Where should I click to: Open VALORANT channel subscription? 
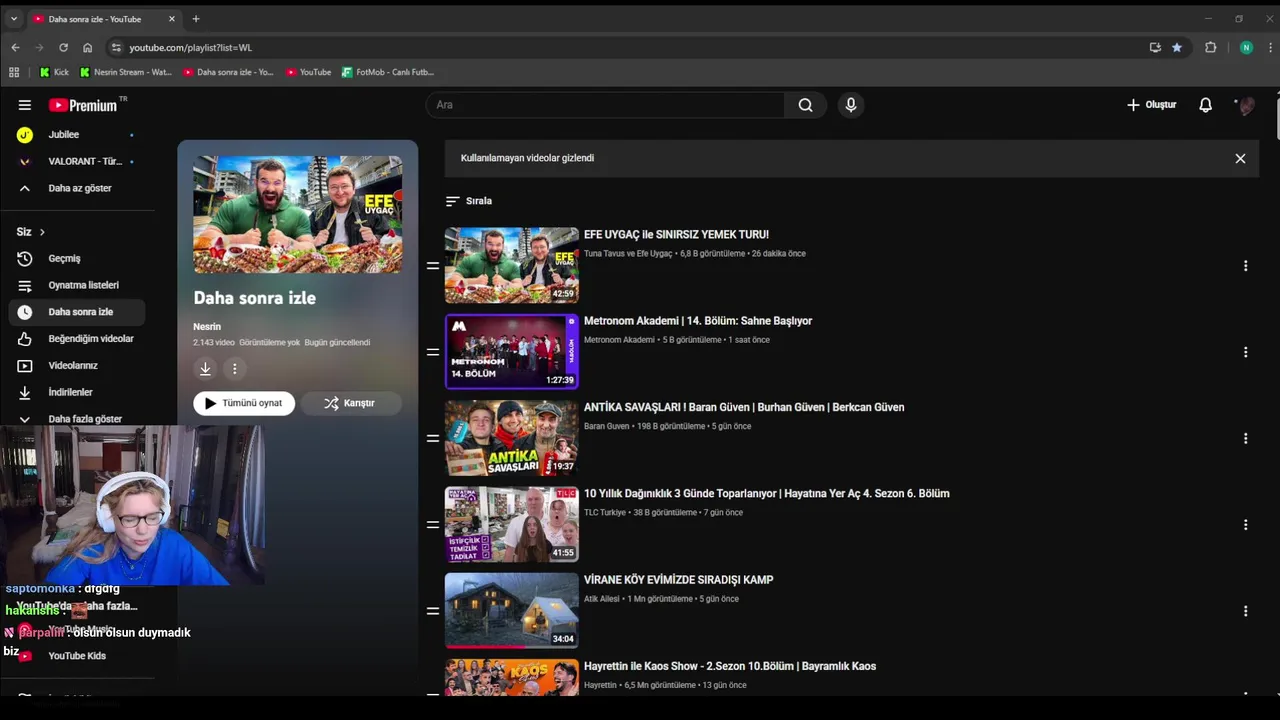tap(76, 161)
